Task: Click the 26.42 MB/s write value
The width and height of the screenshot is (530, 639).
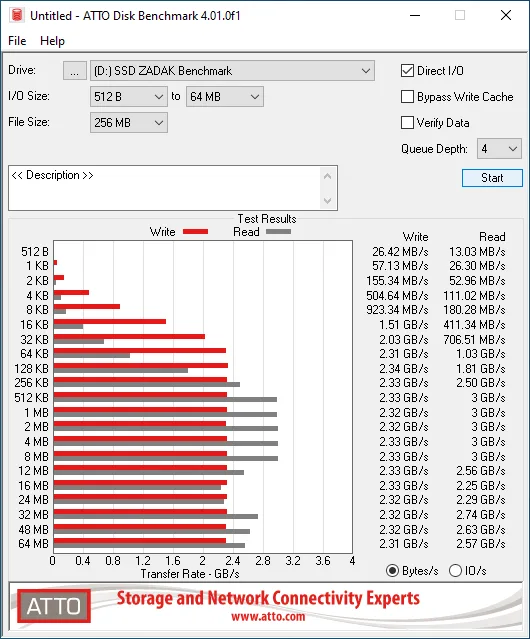Action: tap(400, 251)
